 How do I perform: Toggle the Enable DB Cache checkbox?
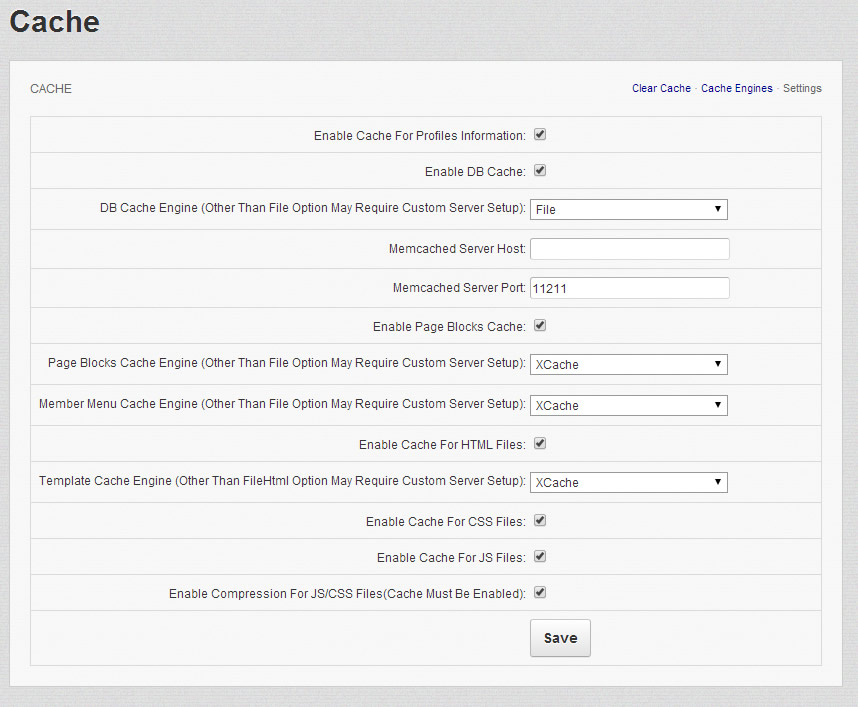click(540, 171)
